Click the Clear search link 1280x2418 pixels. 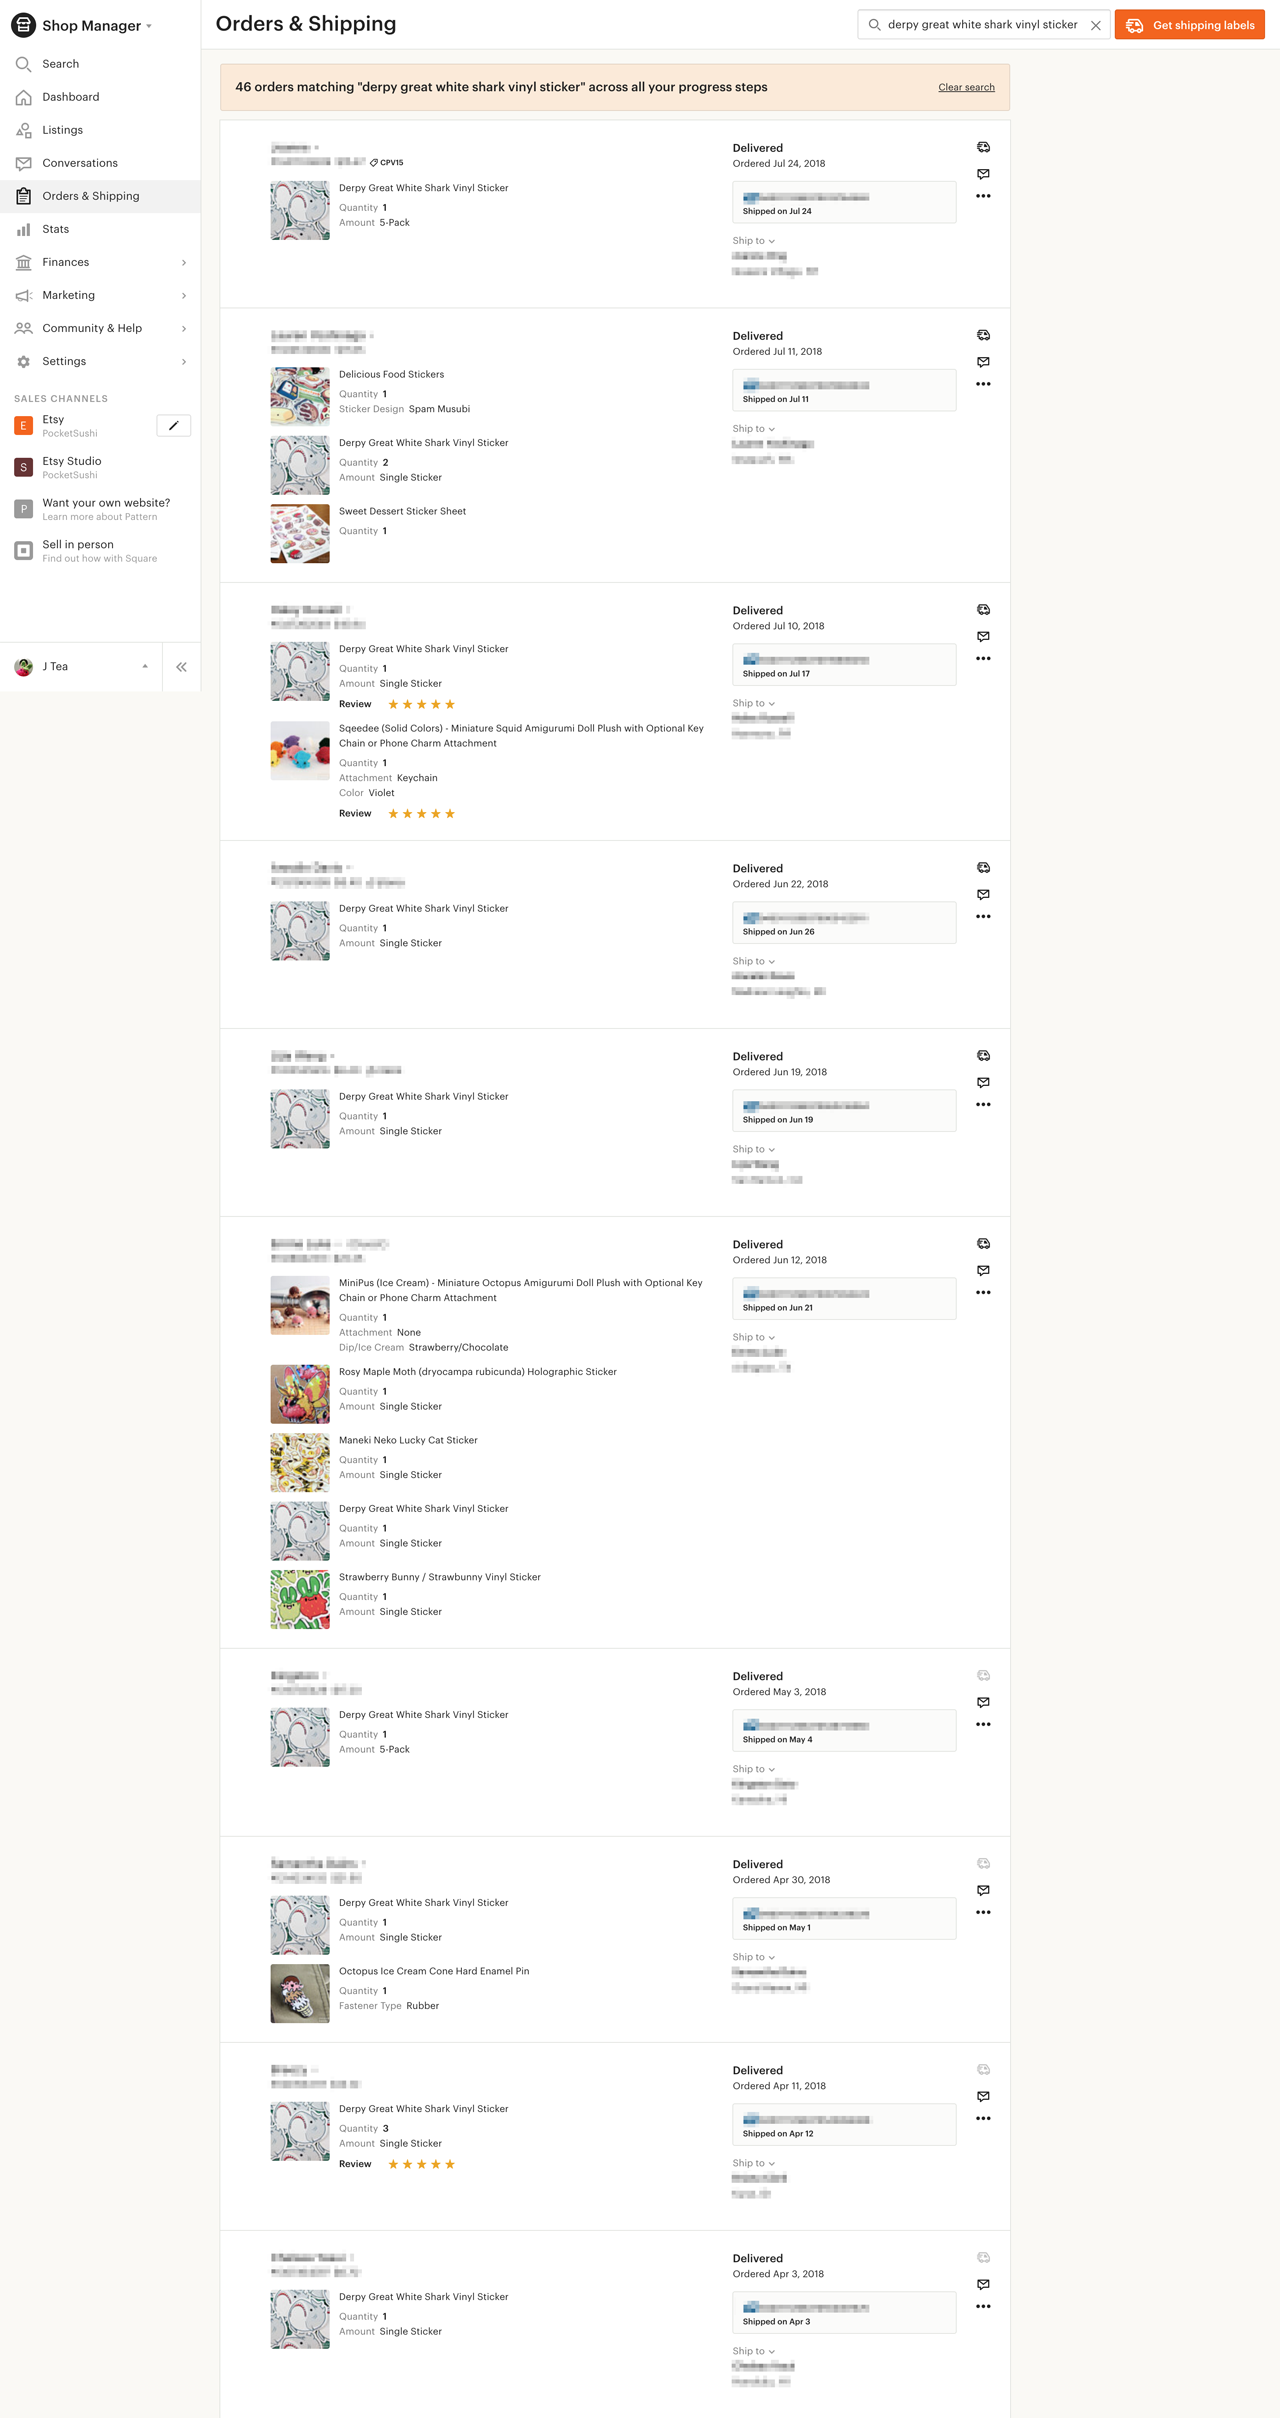pyautogui.click(x=966, y=88)
